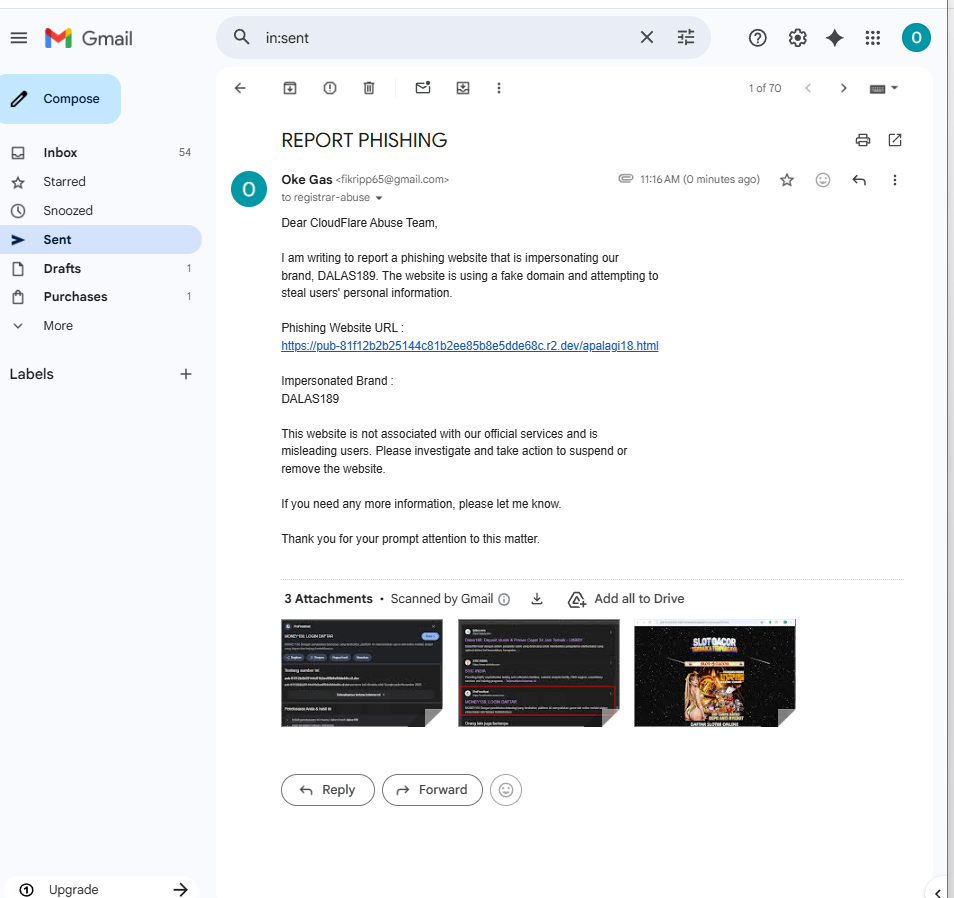Click sender name Oke Gas

click(307, 179)
